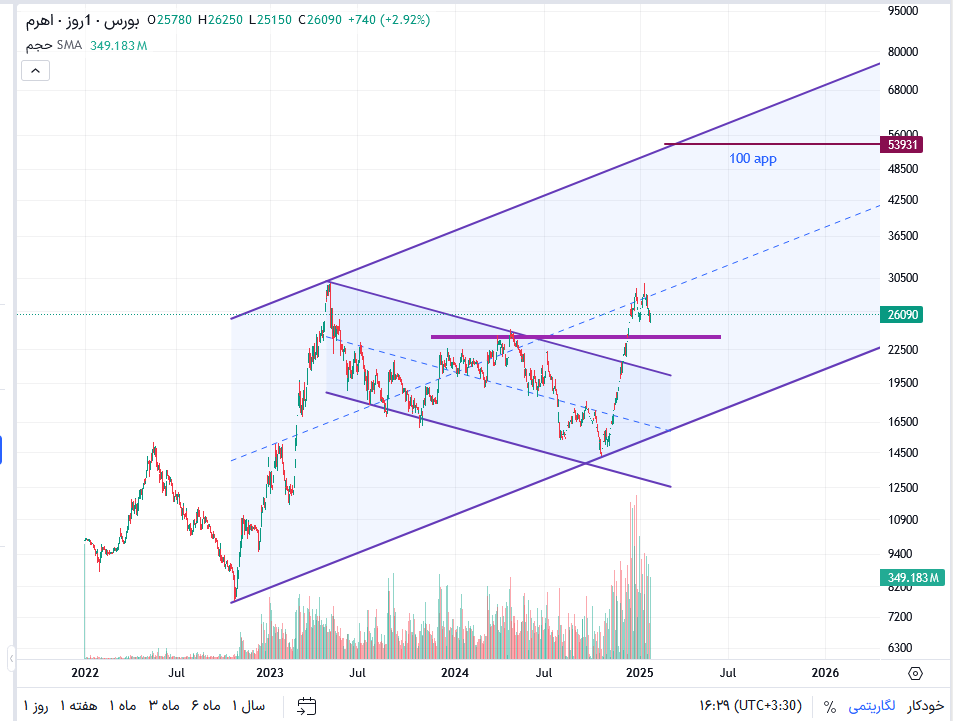Select the ۶ ماه time range

(205, 706)
